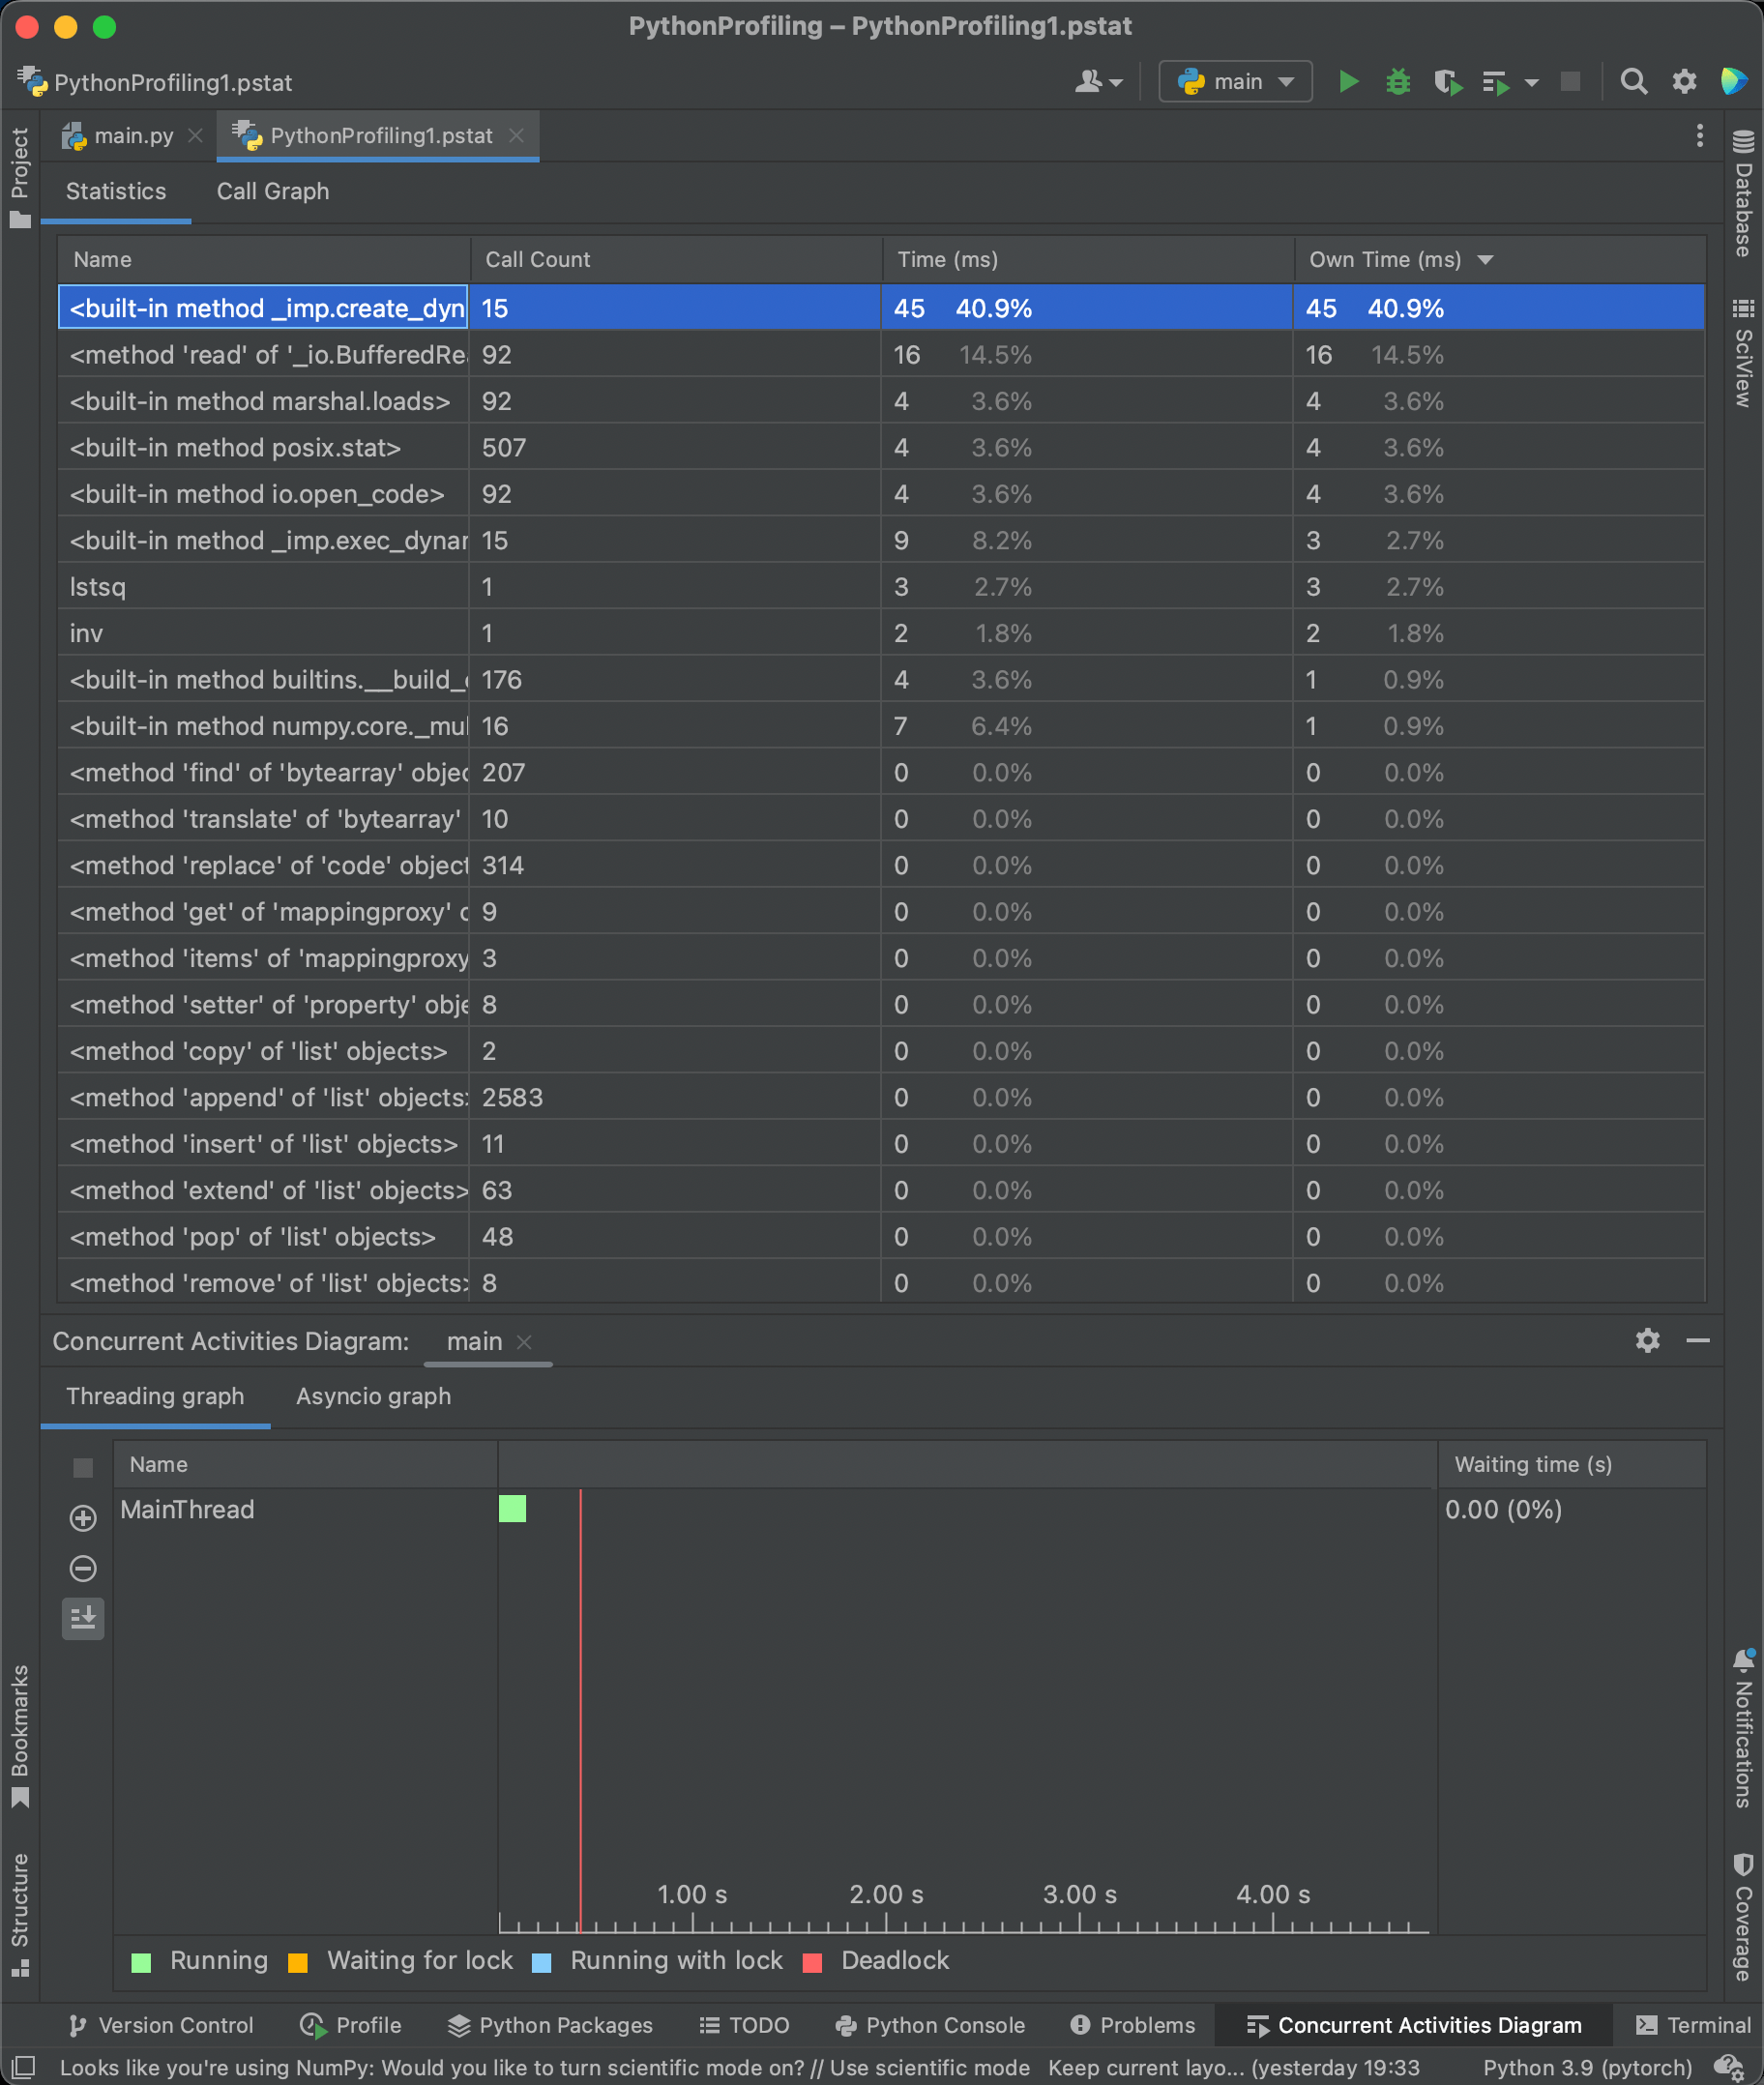Zoom in on threading graph with plus icon
Screen dimensions: 1764x2085
(x=83, y=1518)
